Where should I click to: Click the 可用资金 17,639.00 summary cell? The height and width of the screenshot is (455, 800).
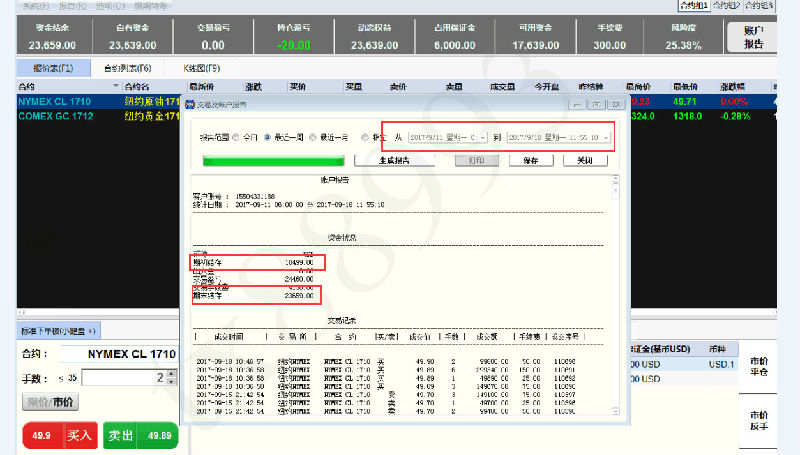click(x=535, y=36)
